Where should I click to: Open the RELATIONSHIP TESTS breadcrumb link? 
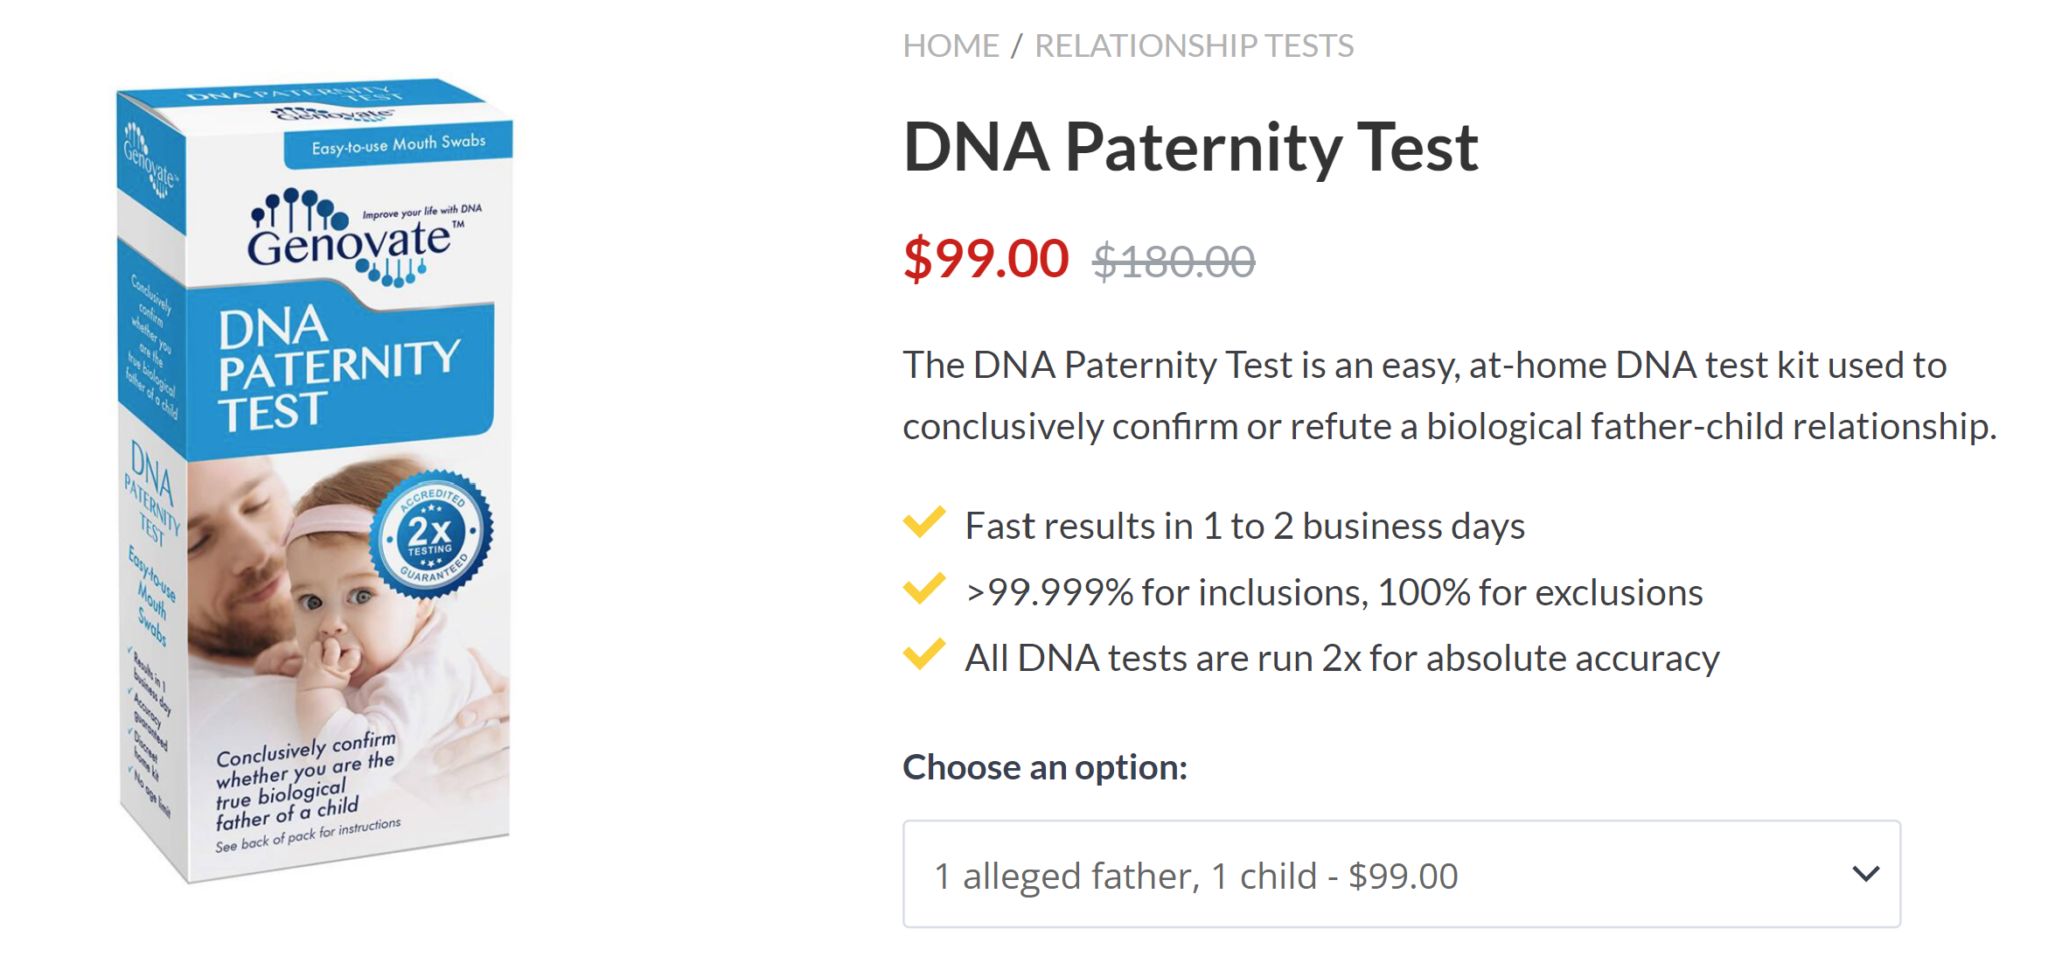tap(1193, 46)
